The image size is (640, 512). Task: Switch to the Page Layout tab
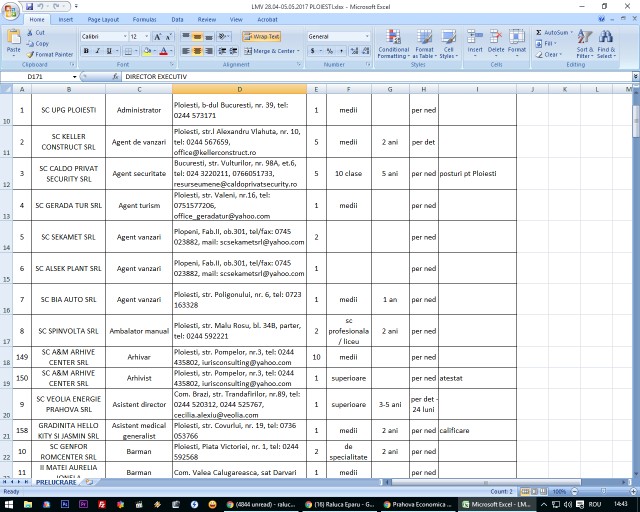103,20
